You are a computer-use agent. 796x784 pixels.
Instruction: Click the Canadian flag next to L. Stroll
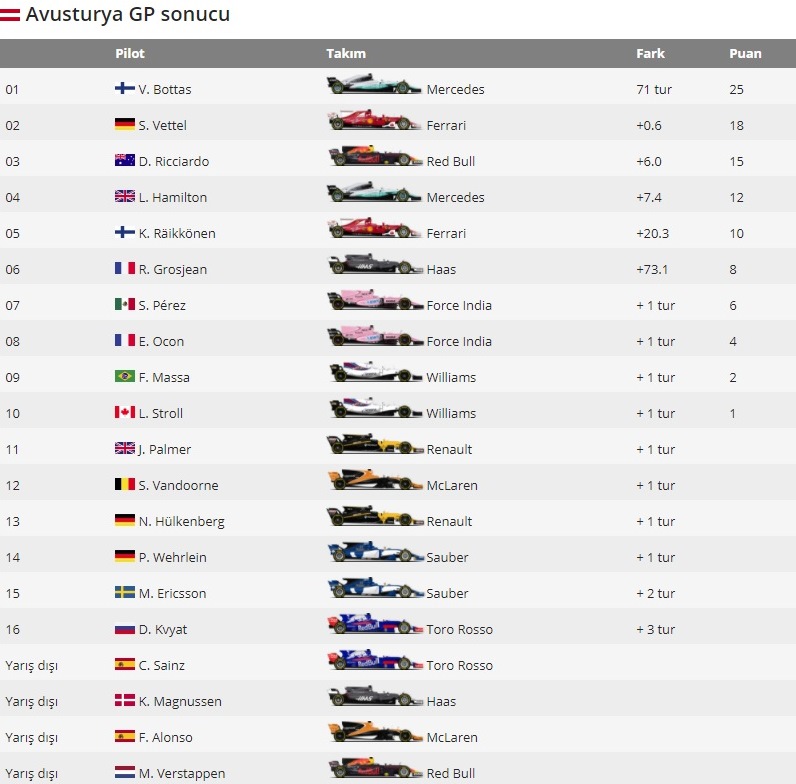125,413
